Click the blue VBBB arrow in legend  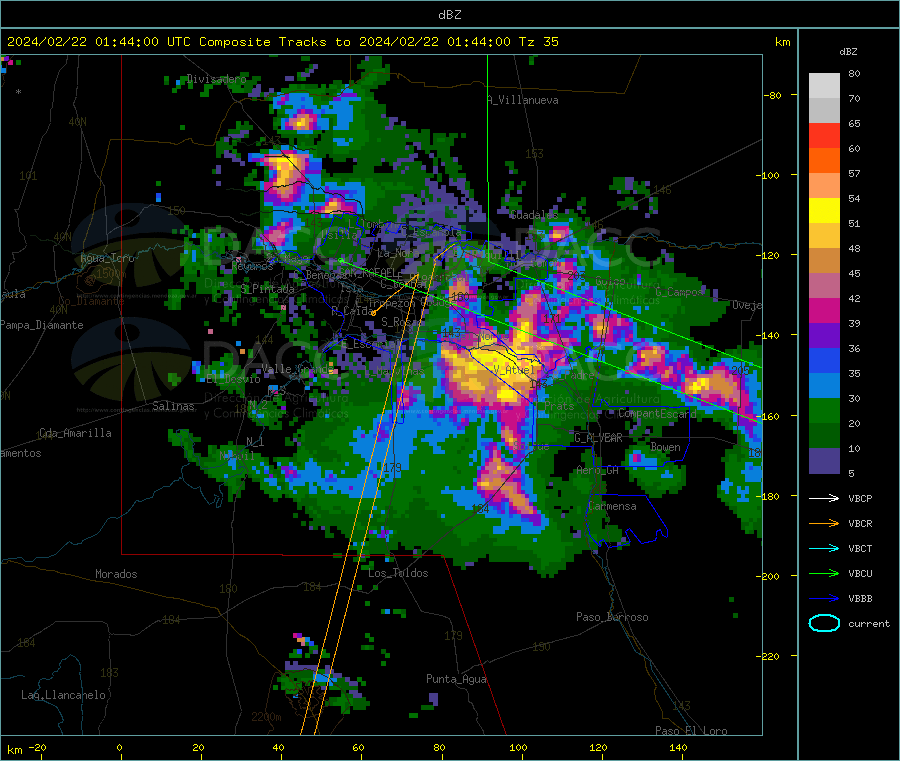[x=824, y=598]
